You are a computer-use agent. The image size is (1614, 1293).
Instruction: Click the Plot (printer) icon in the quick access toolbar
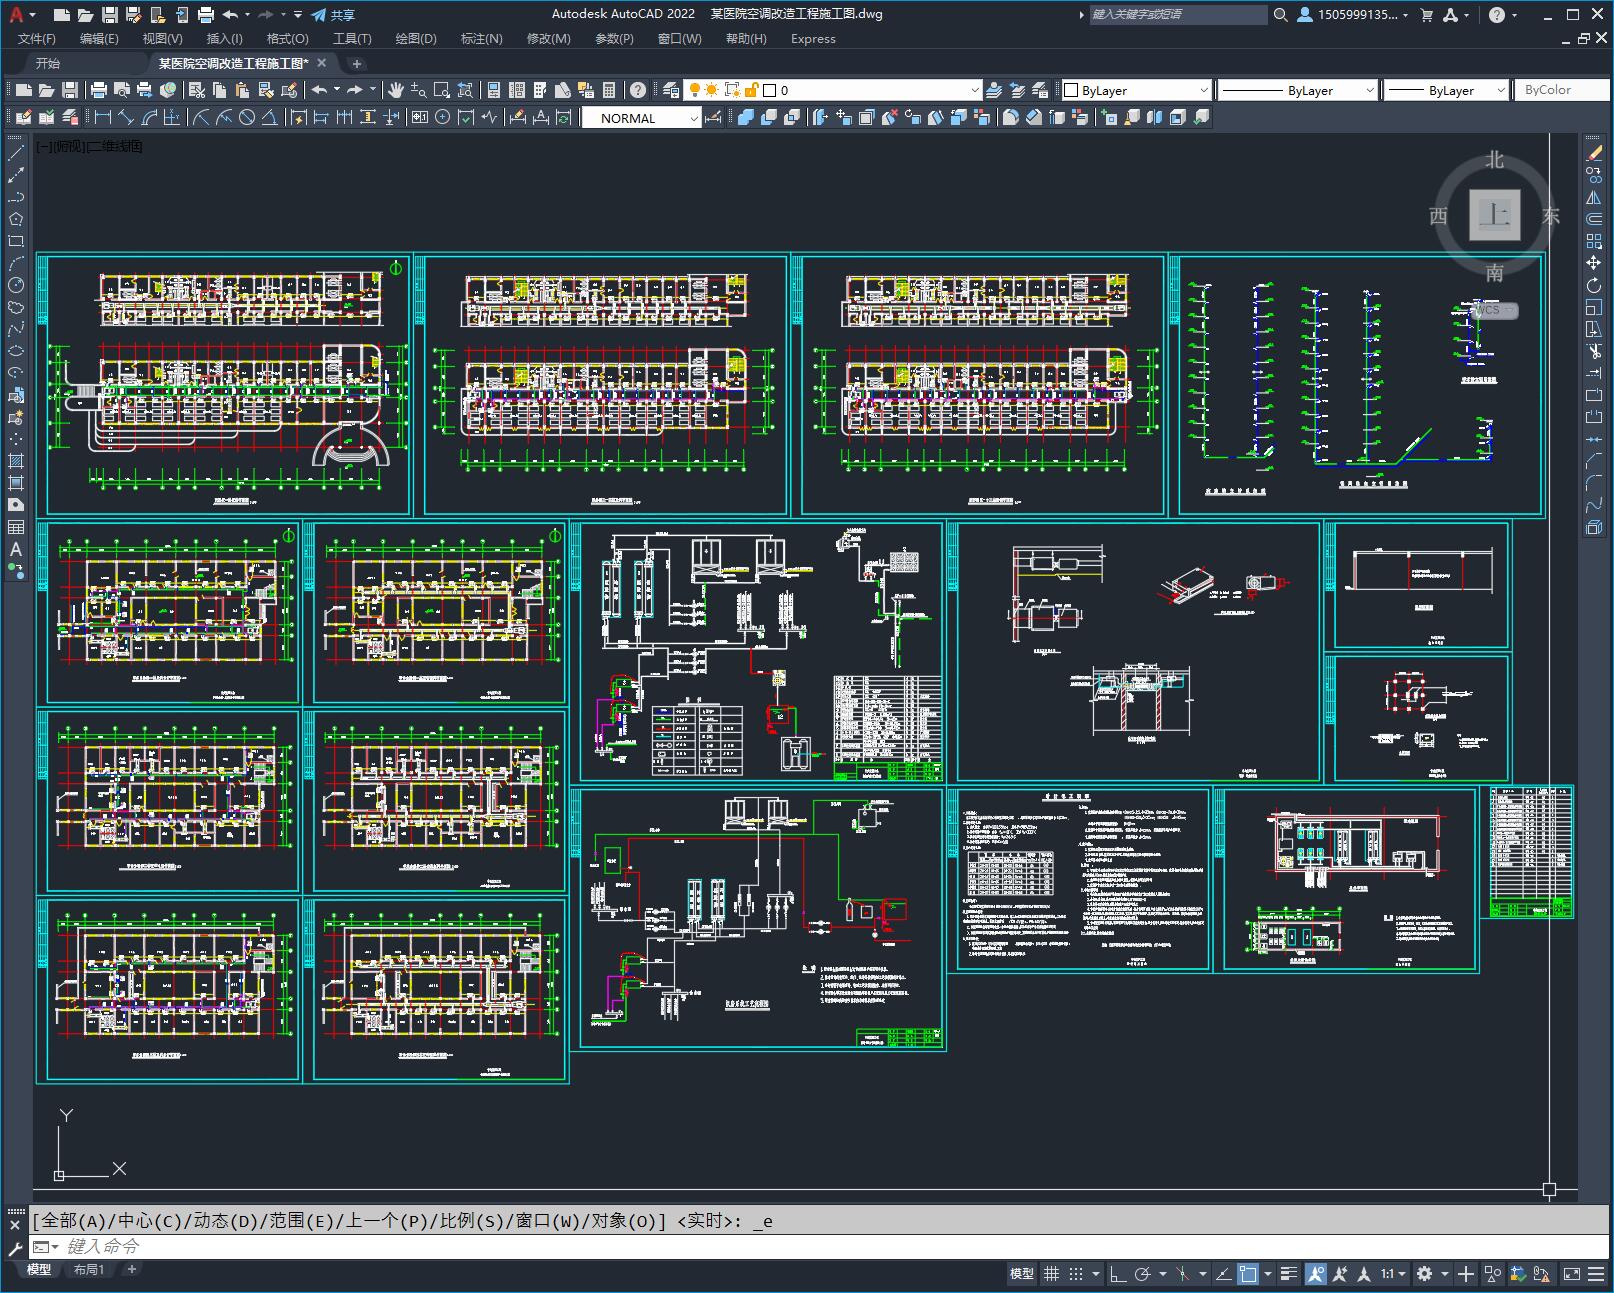206,15
